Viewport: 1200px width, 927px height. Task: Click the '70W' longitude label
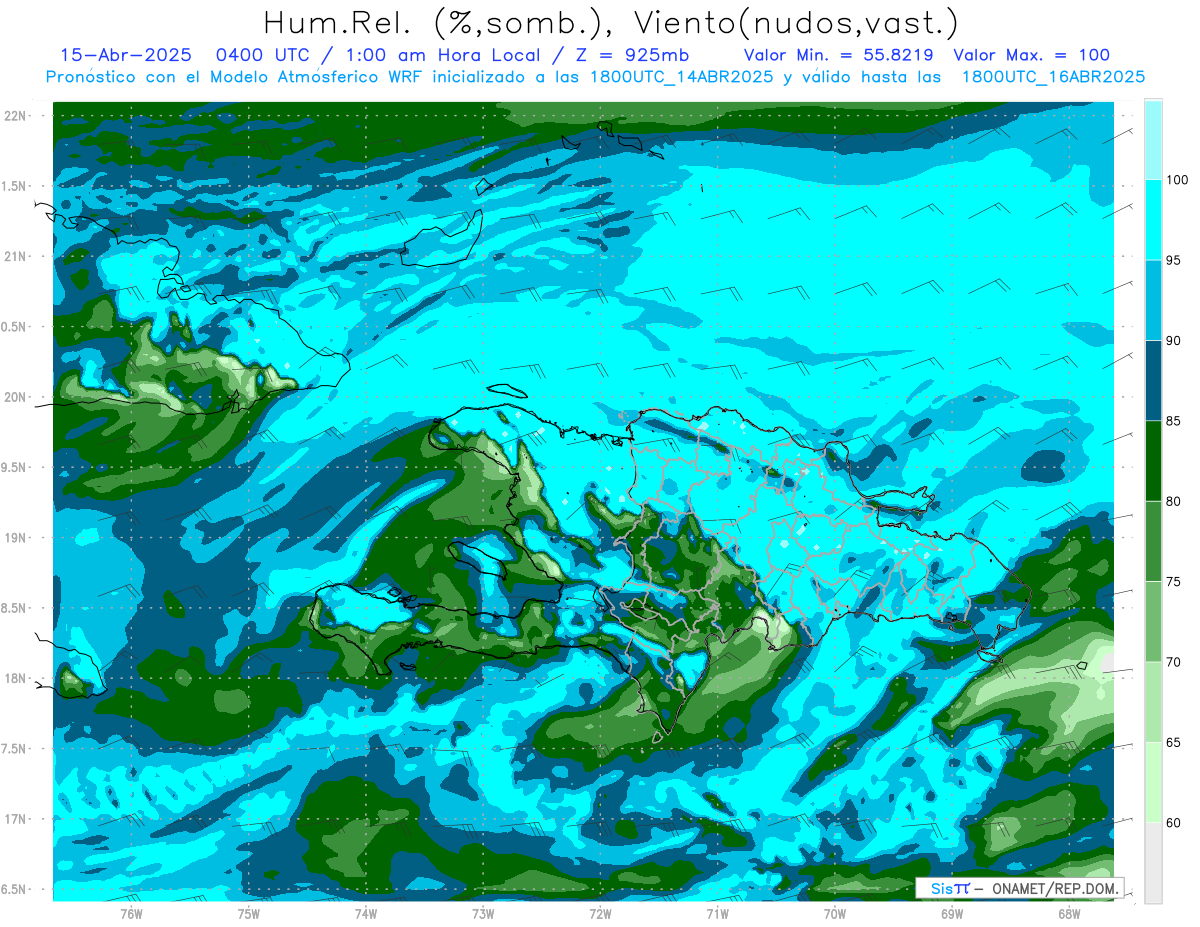pyautogui.click(x=835, y=913)
